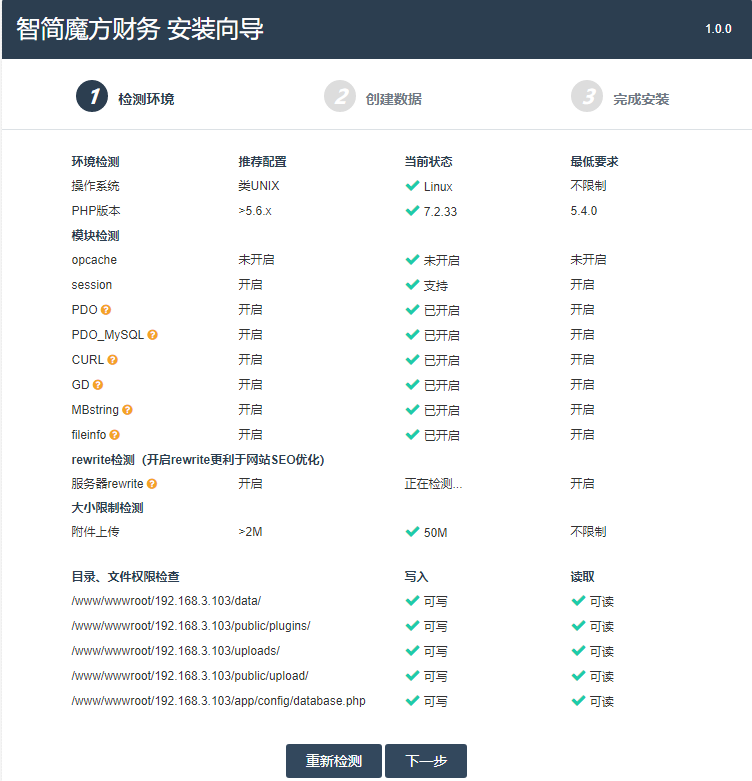Click the step 1 circle icon
The height and width of the screenshot is (781, 752).
(92, 96)
